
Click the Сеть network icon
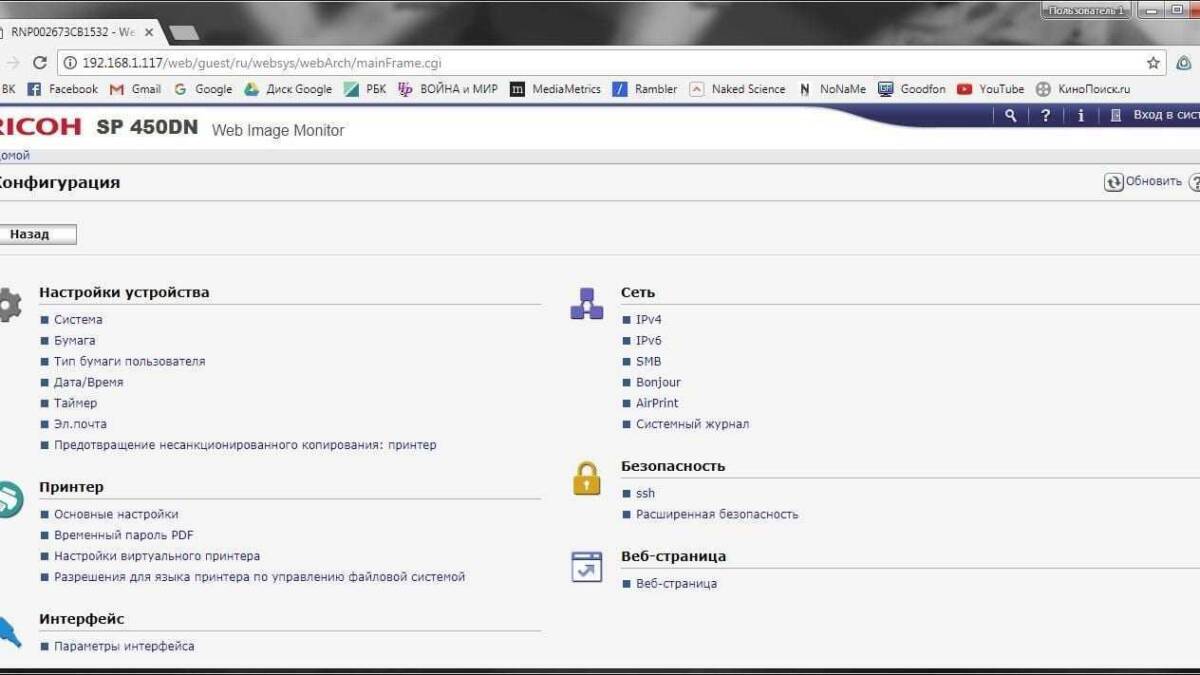(x=586, y=304)
